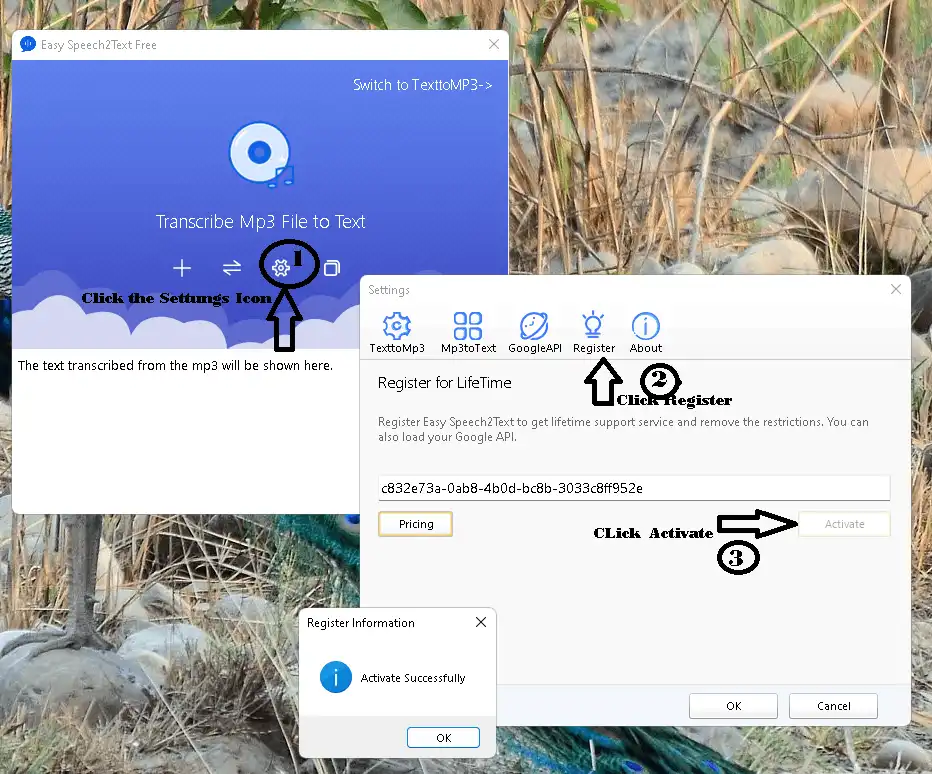Viewport: 932px width, 774px height.
Task: Click the transcribed text output area
Action: pyautogui.click(x=185, y=431)
